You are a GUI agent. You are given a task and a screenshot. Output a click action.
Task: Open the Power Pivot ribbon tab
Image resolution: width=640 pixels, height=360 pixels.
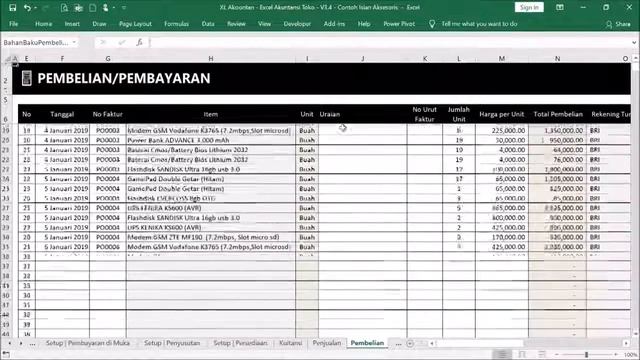399,24
